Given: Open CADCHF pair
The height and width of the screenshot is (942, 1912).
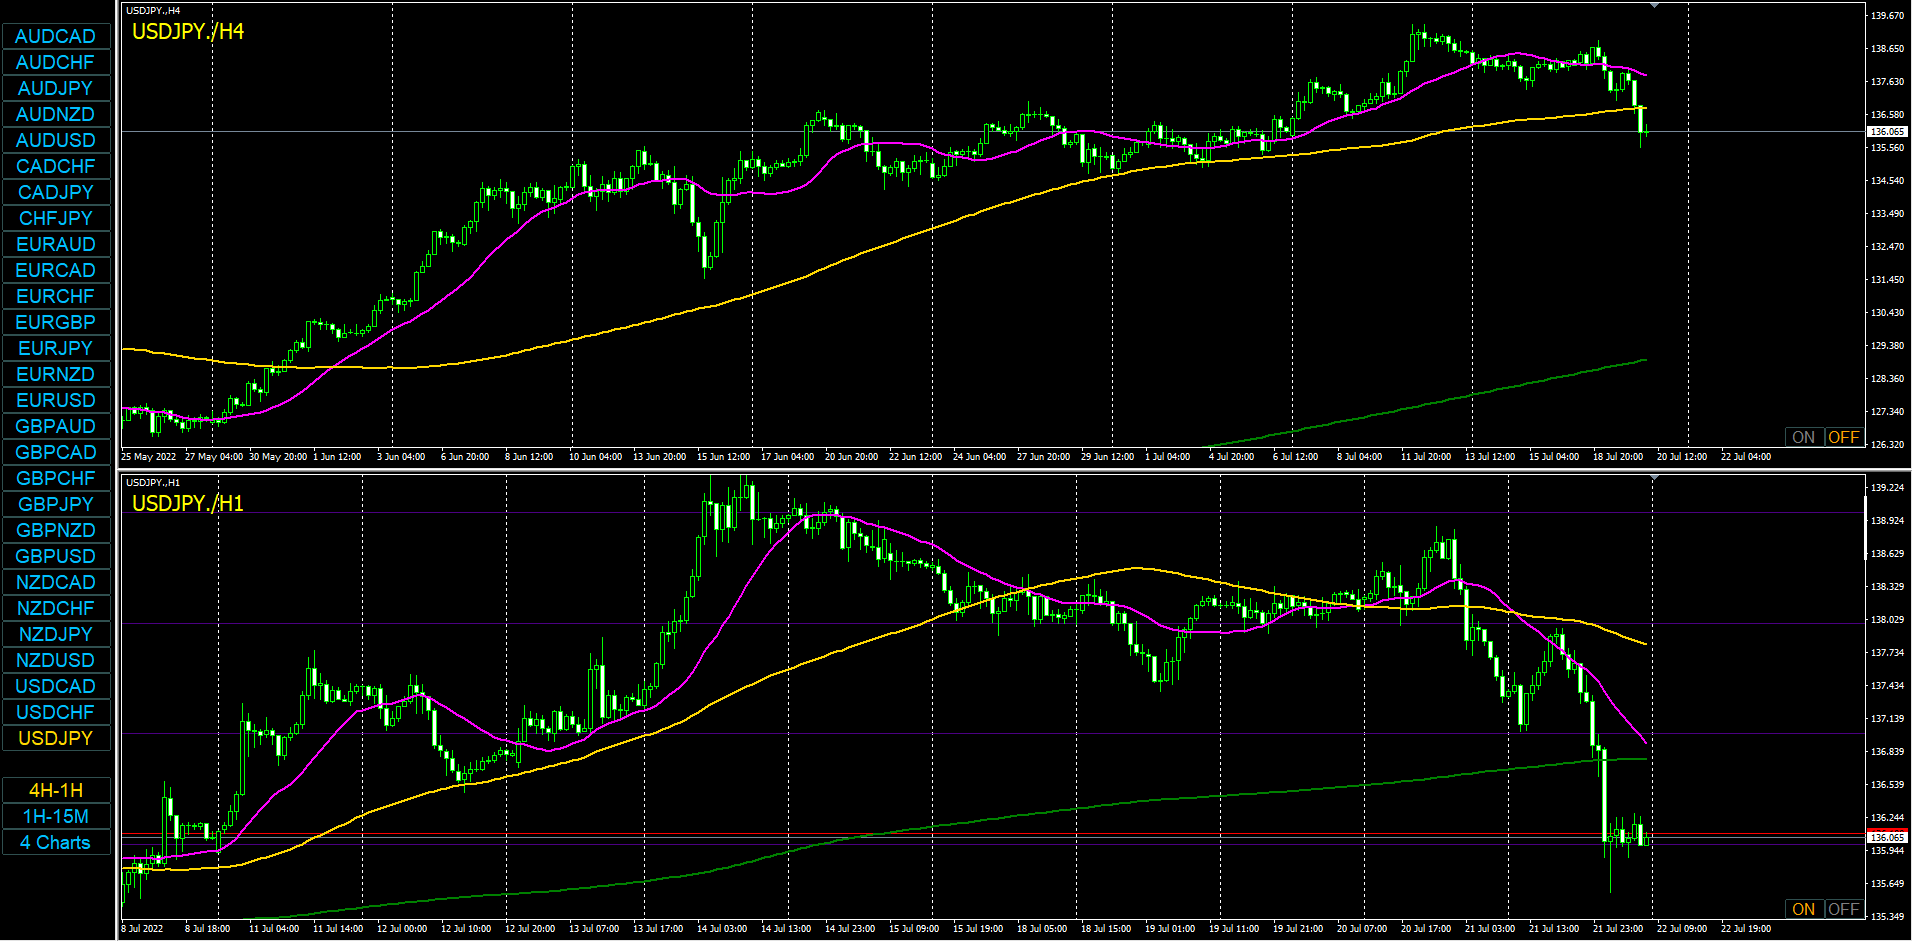Looking at the screenshot, I should (x=56, y=166).
